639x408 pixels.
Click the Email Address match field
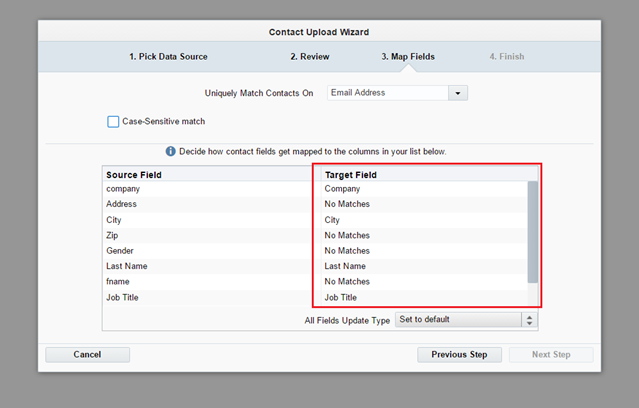point(388,93)
